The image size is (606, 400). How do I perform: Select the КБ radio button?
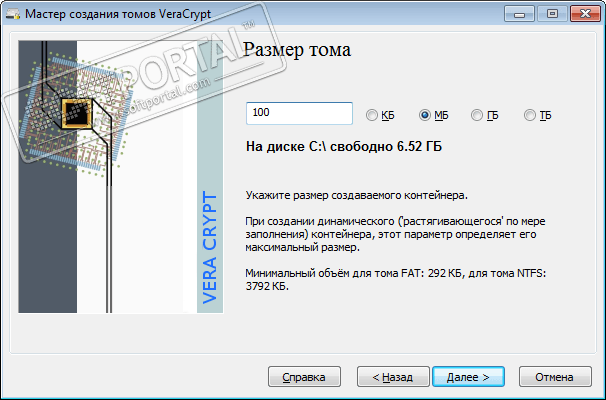click(x=380, y=115)
